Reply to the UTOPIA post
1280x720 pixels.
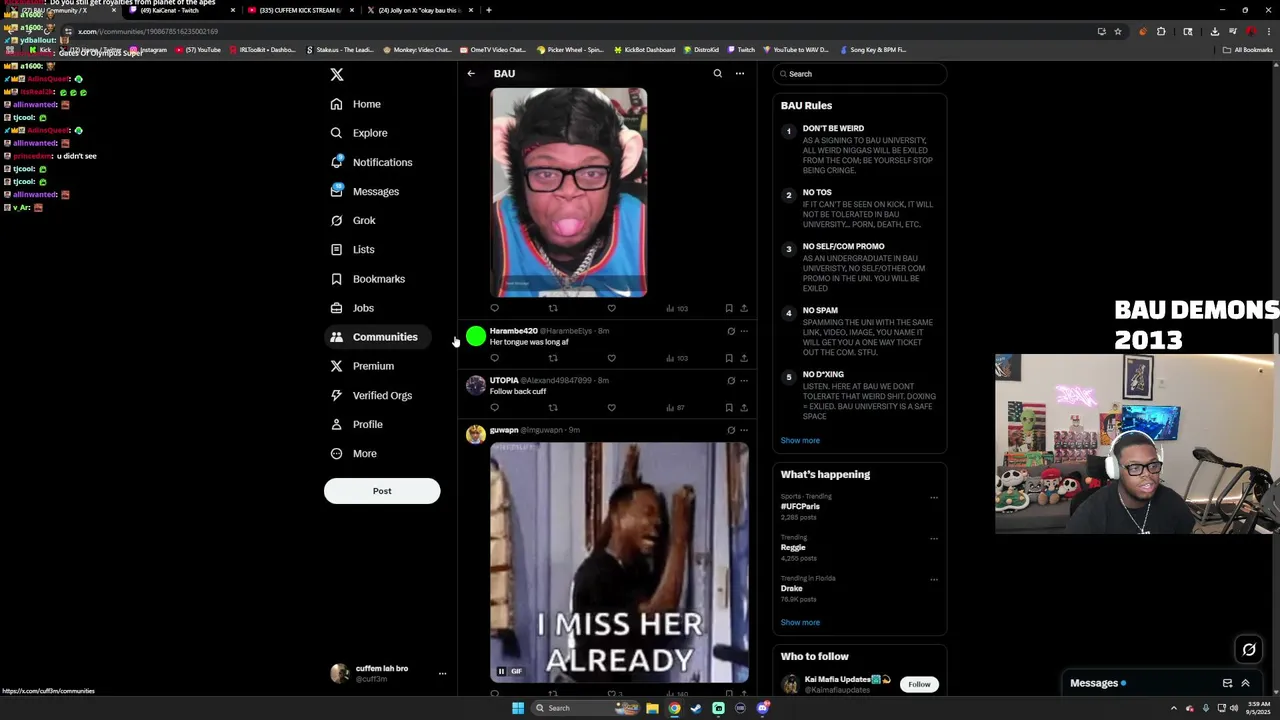[x=494, y=408]
